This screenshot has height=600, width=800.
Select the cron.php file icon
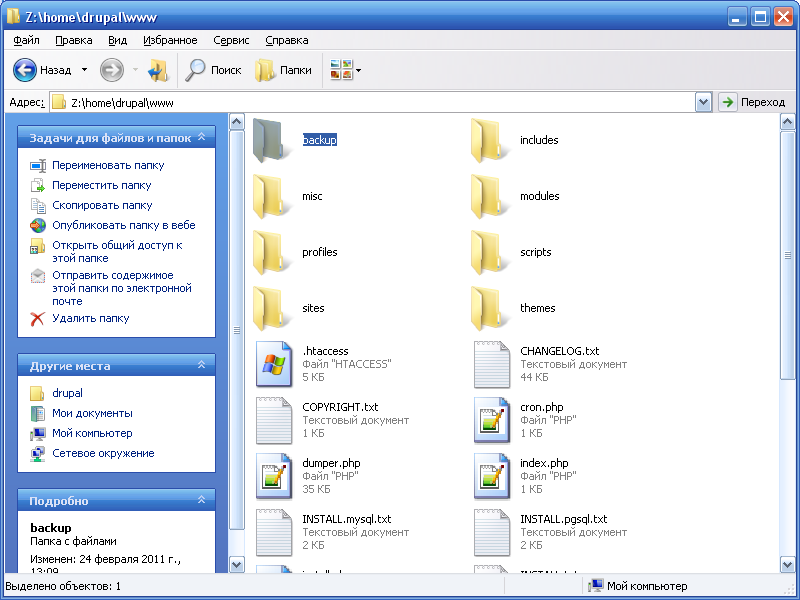click(x=492, y=420)
